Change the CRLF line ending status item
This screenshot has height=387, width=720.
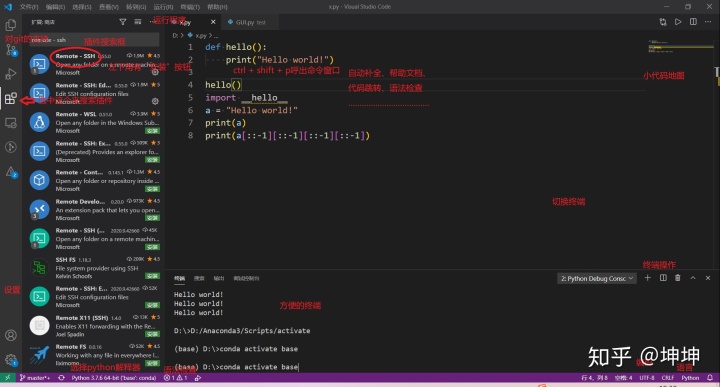668,378
